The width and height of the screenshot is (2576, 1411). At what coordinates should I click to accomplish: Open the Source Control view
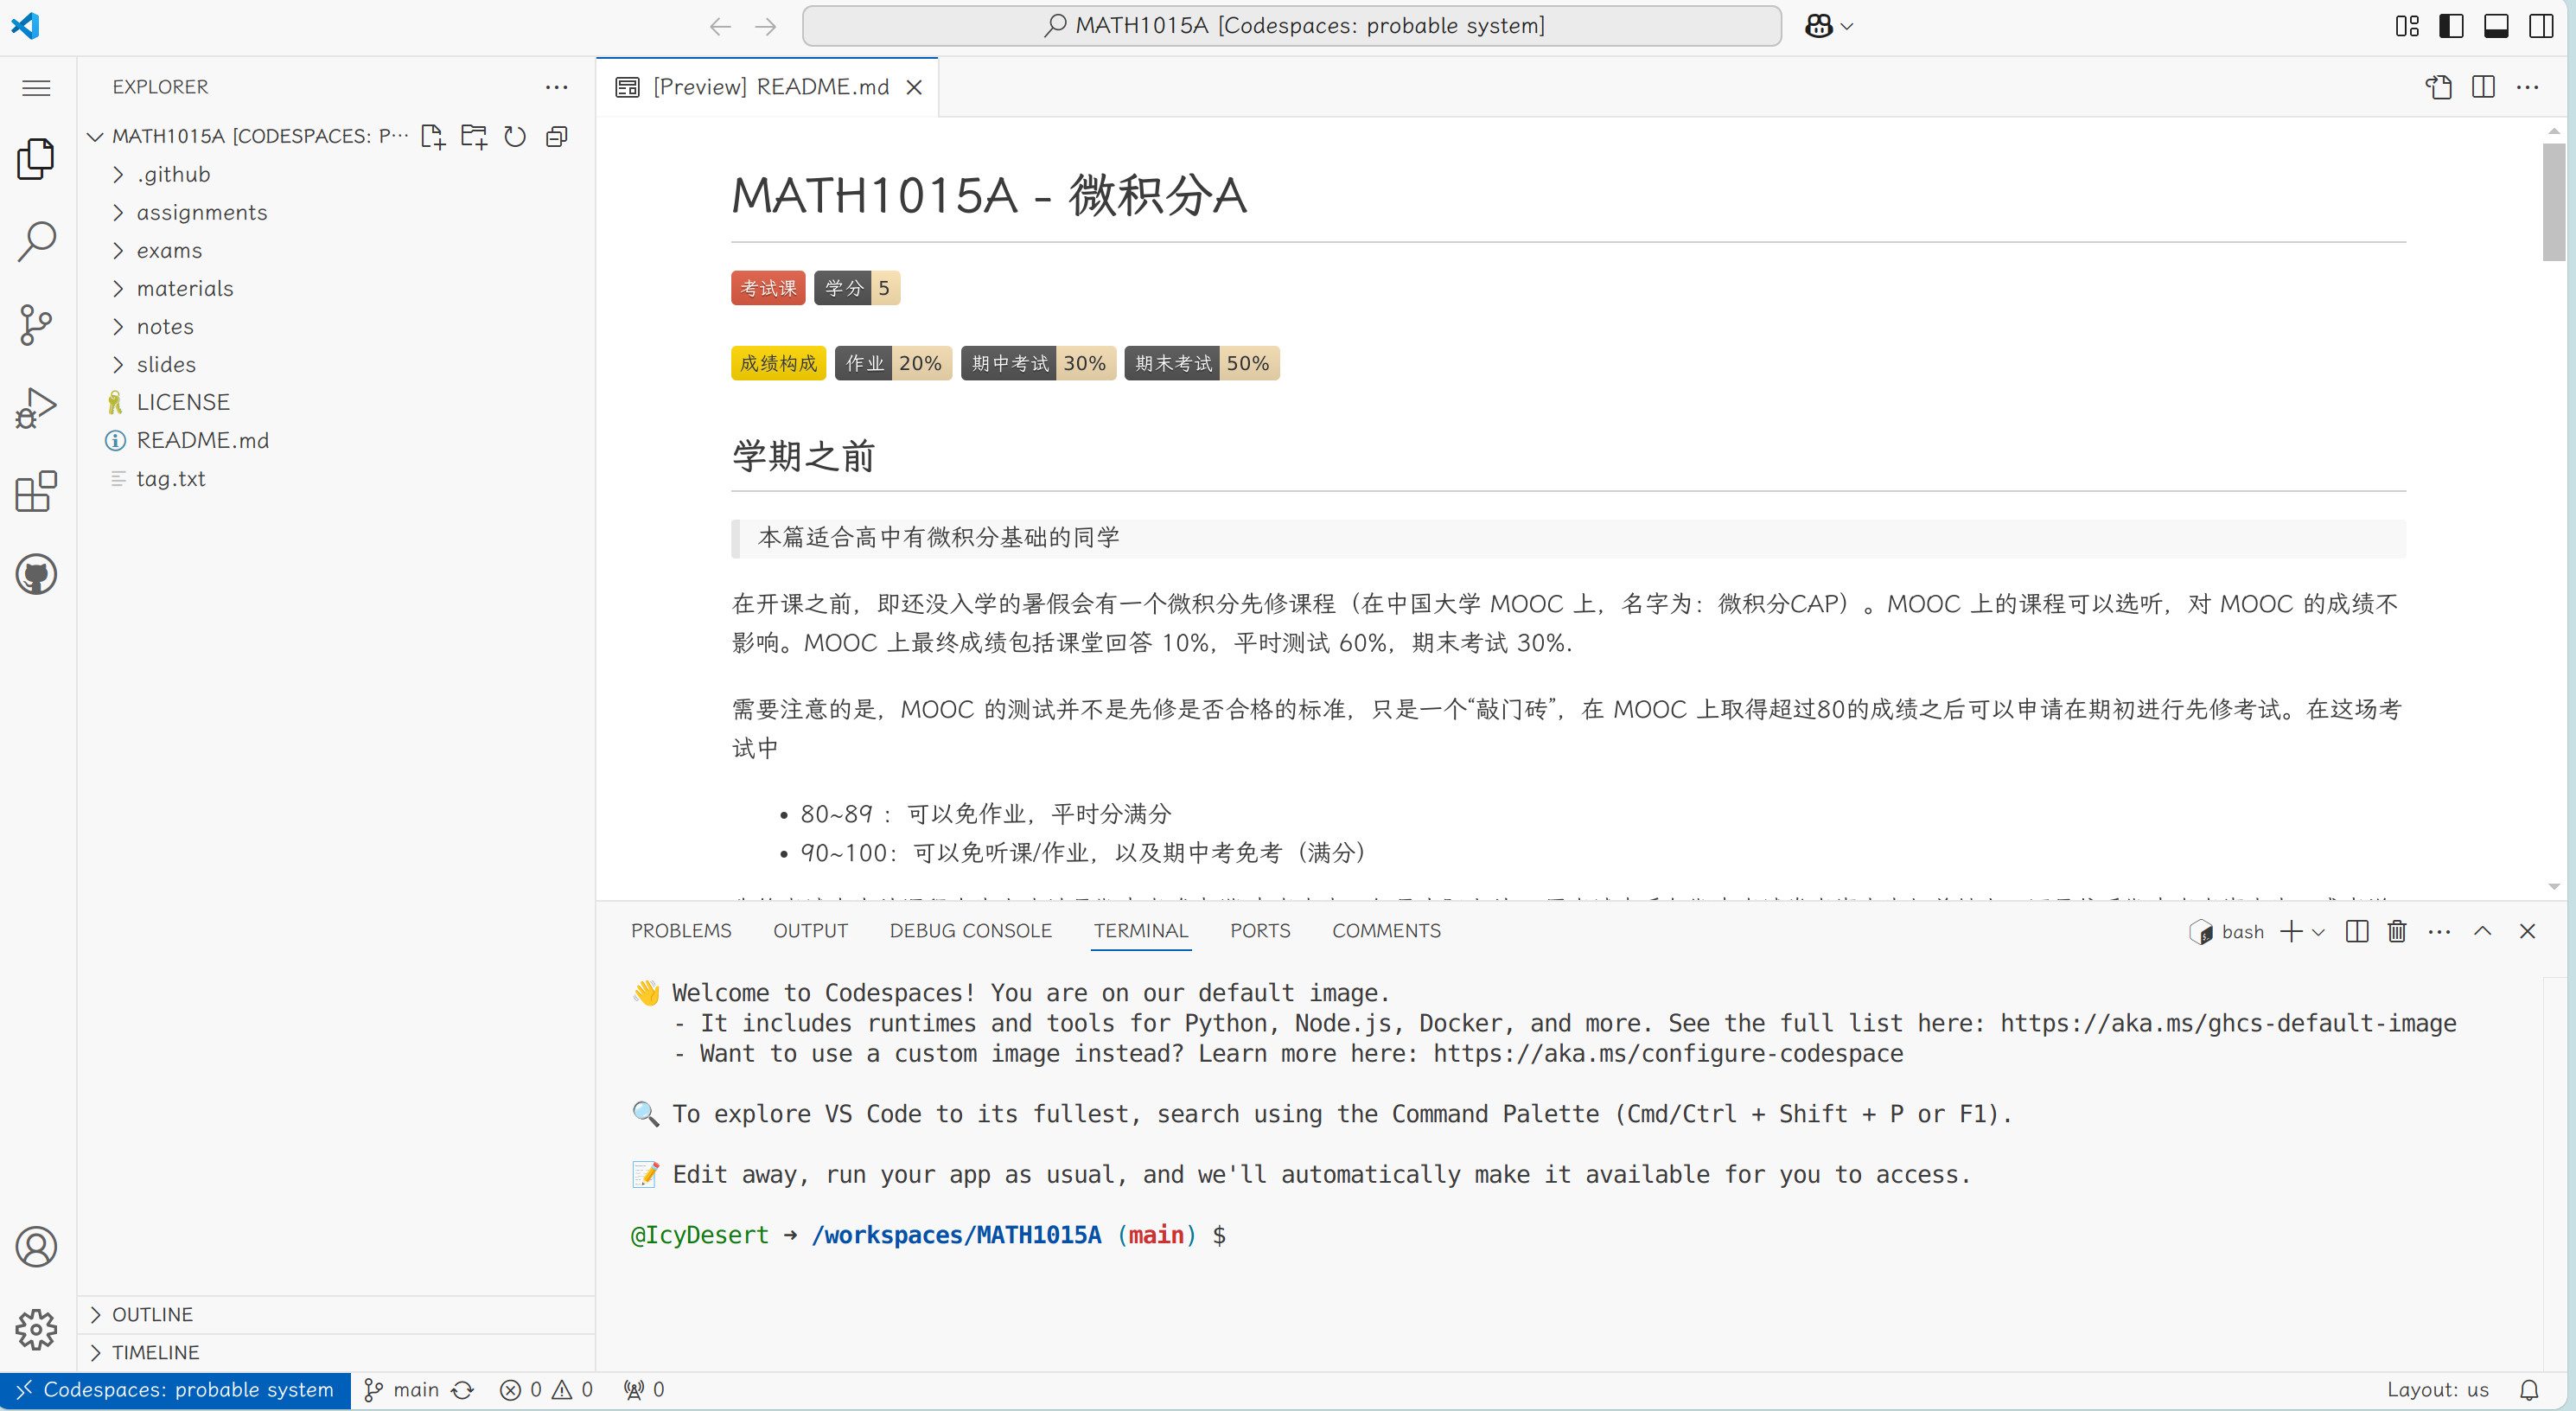[36, 324]
